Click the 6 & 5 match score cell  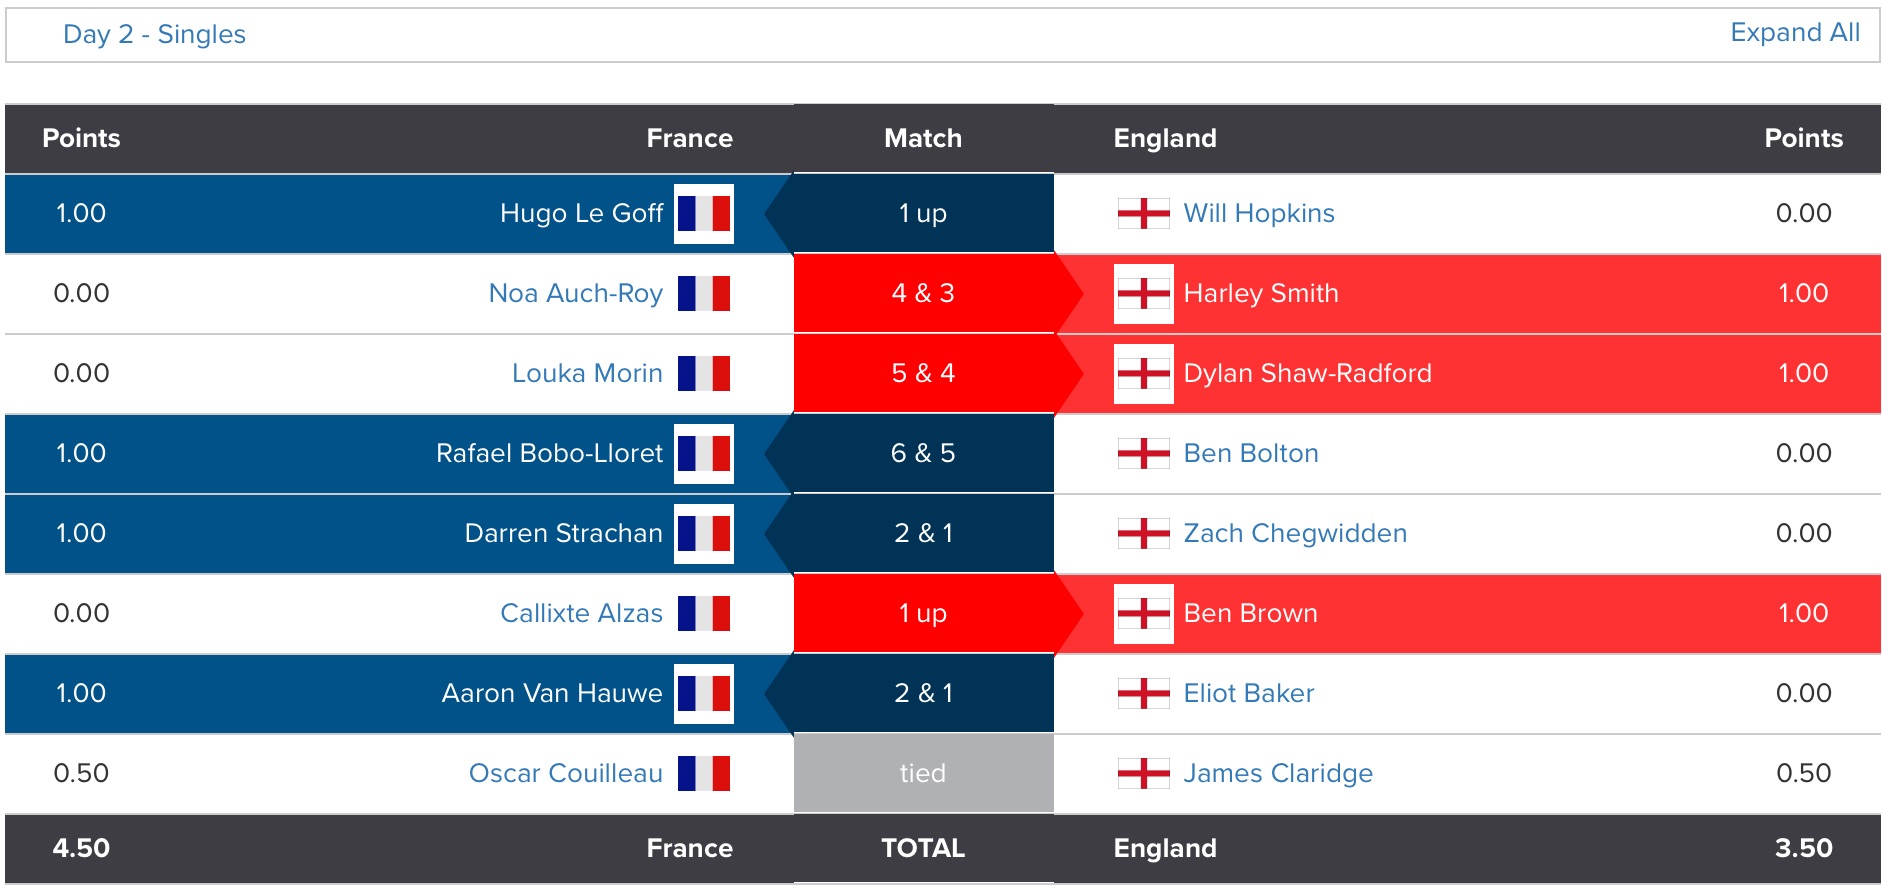coord(922,454)
